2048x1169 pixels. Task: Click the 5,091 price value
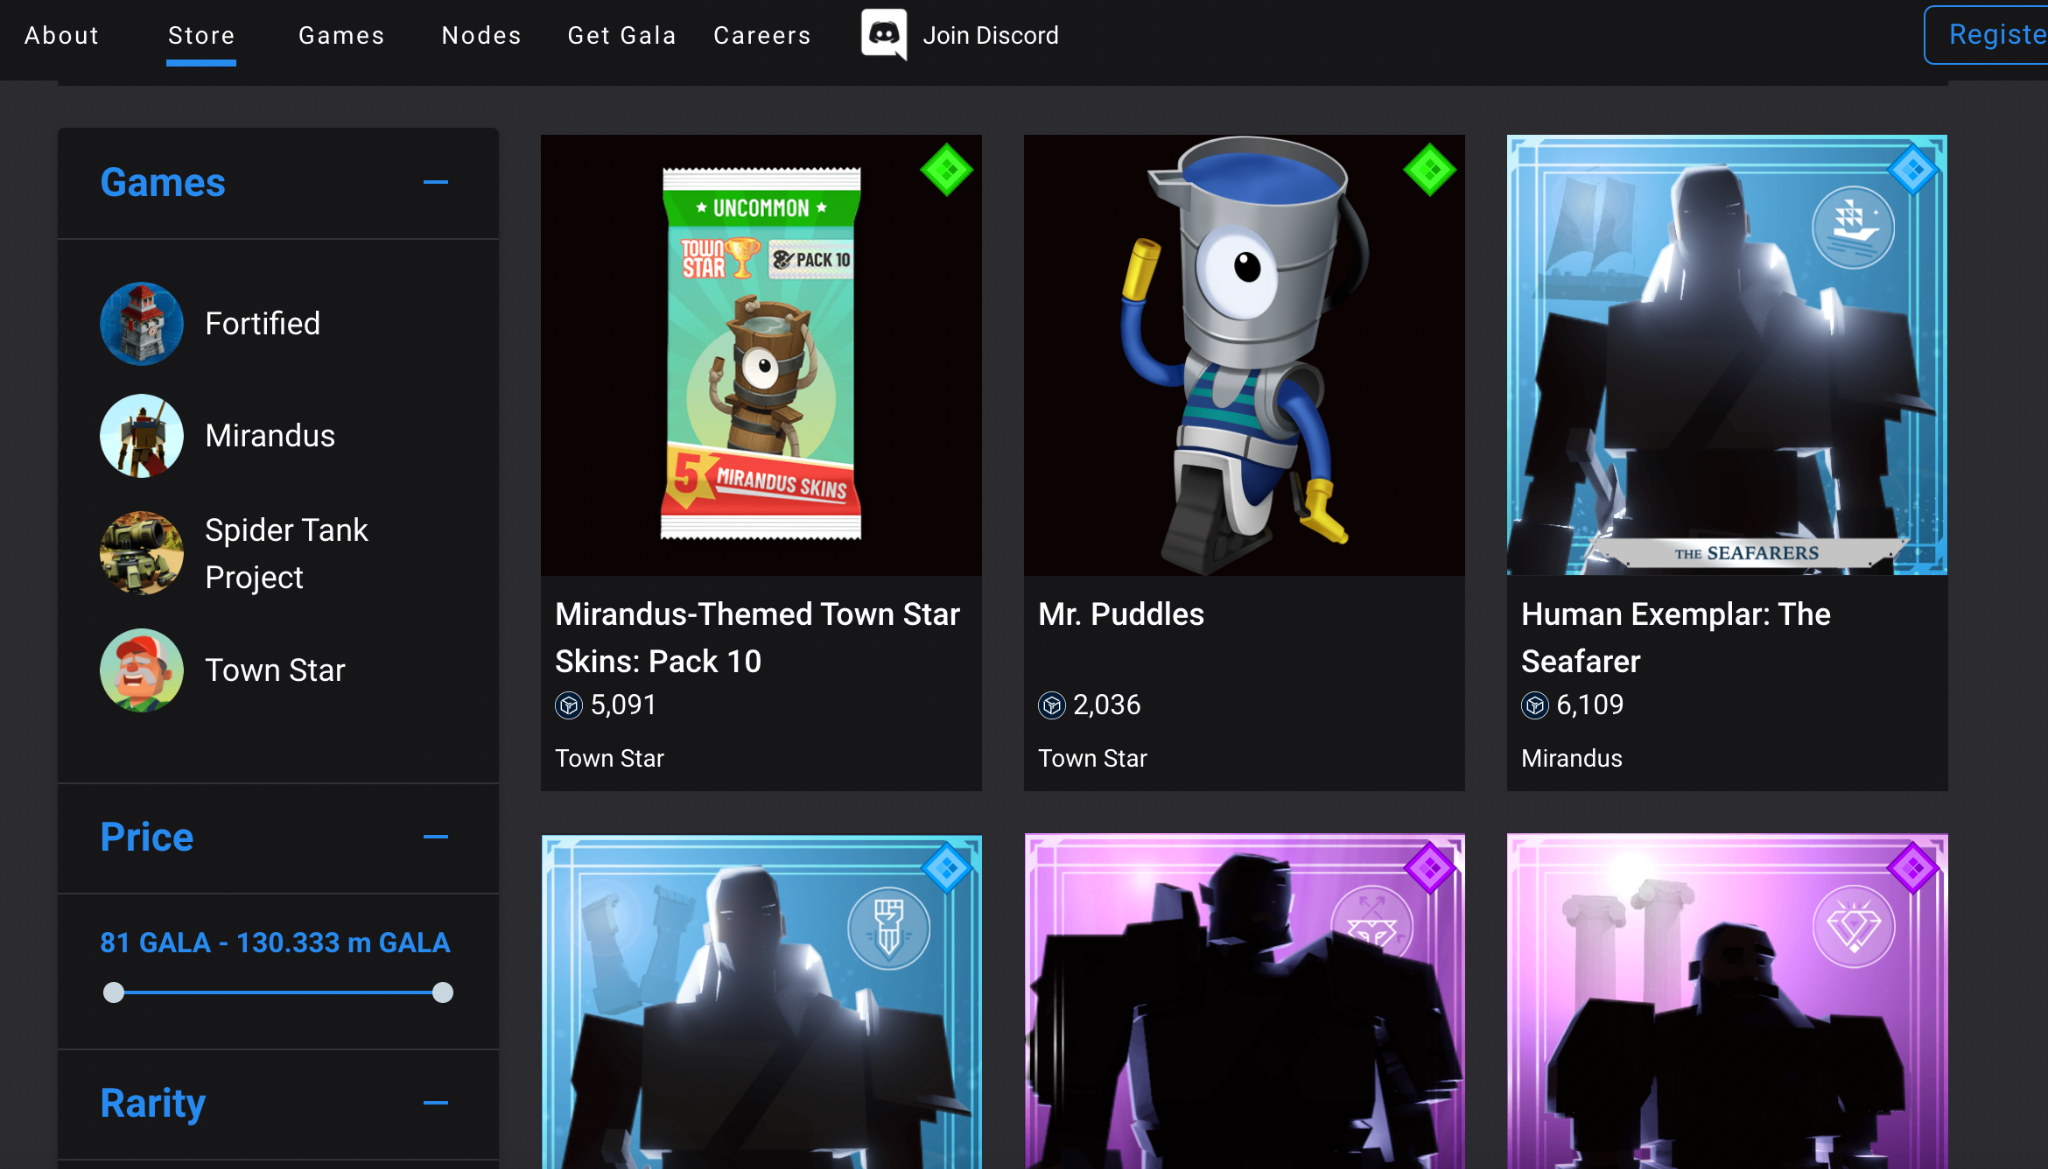[x=623, y=705]
